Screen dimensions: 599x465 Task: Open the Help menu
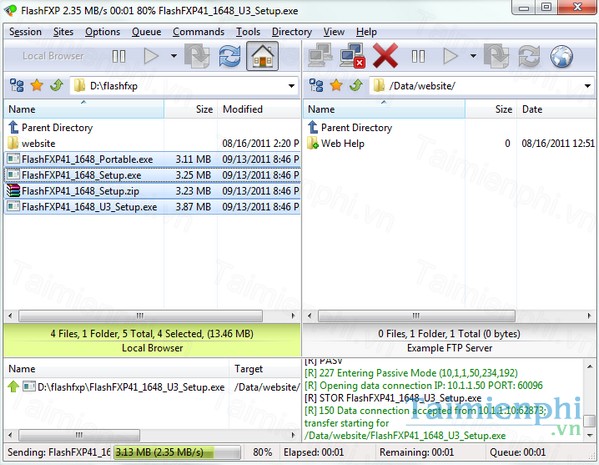[366, 32]
